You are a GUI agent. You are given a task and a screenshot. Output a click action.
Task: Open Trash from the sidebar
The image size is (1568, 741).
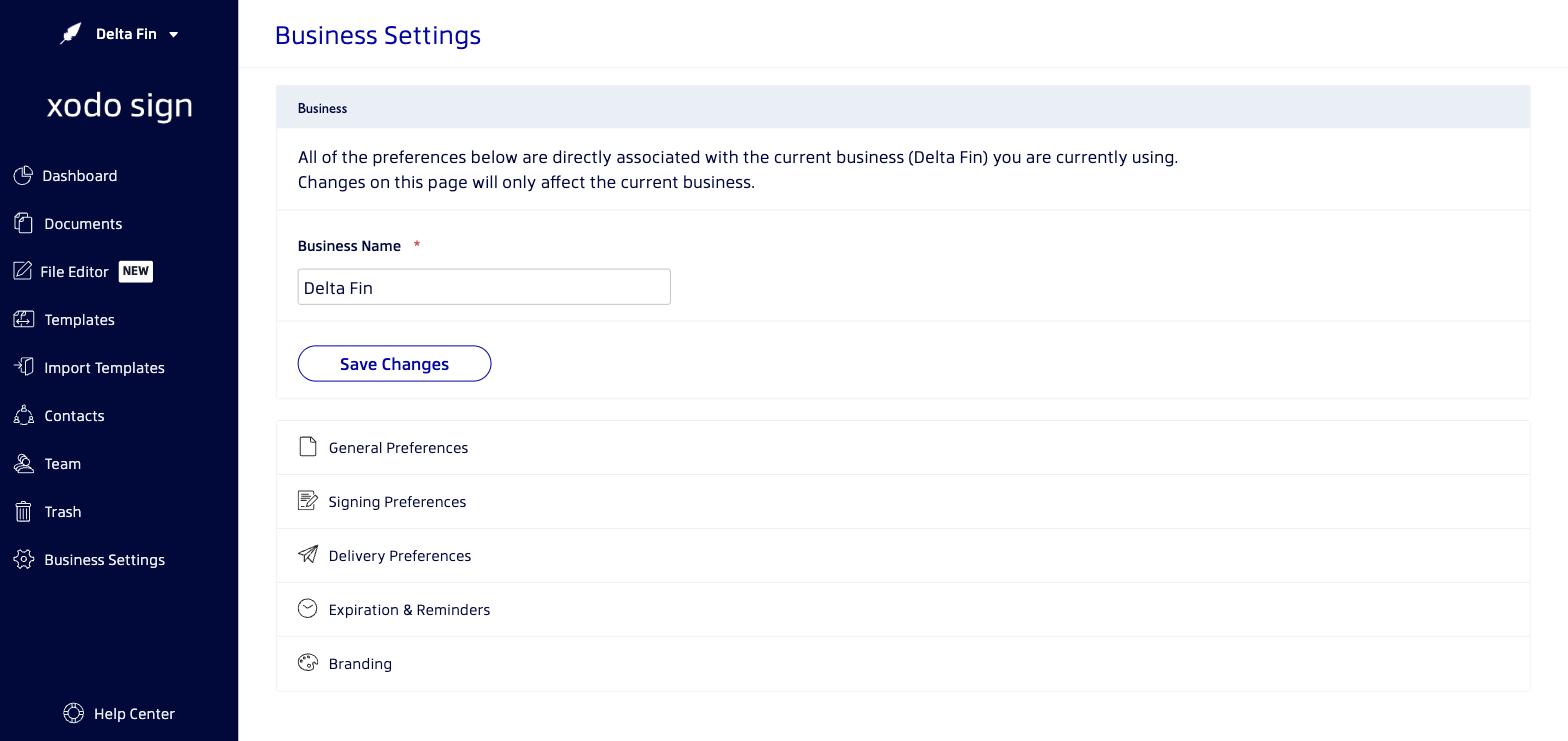pyautogui.click(x=62, y=512)
